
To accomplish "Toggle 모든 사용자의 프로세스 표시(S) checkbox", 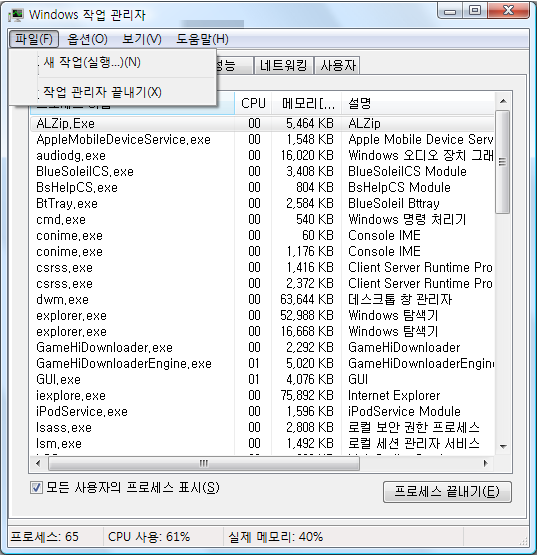I will click(x=36, y=487).
